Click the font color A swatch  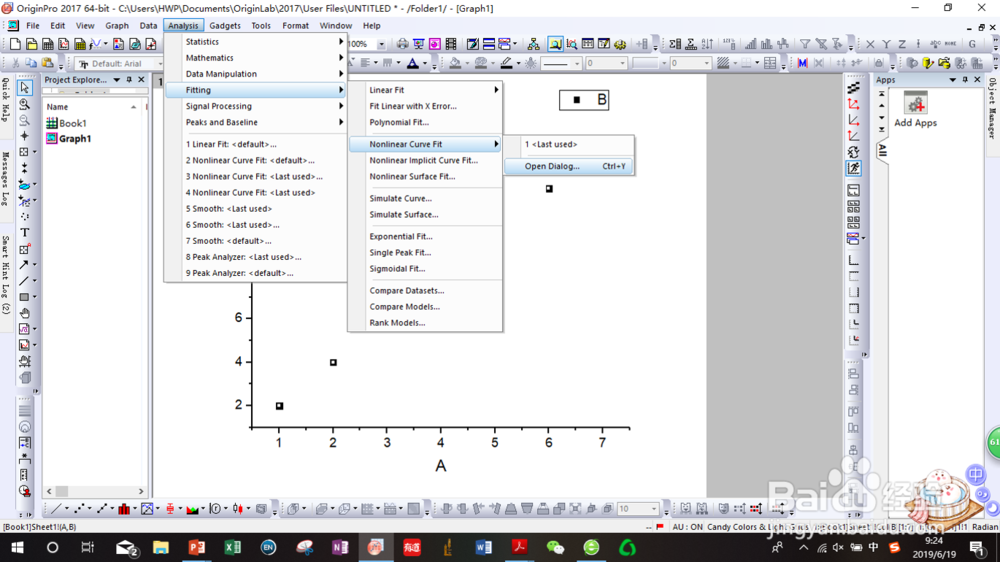(413, 63)
